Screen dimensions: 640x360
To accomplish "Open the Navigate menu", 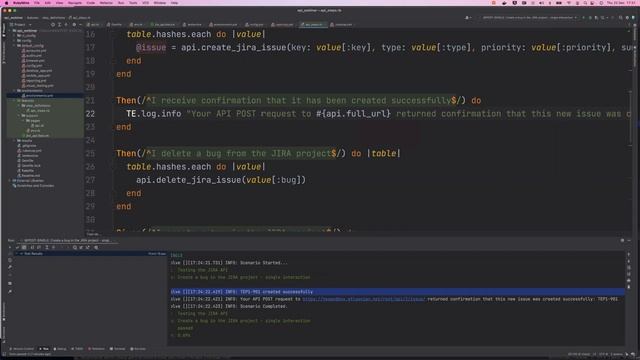I will [75, 3].
